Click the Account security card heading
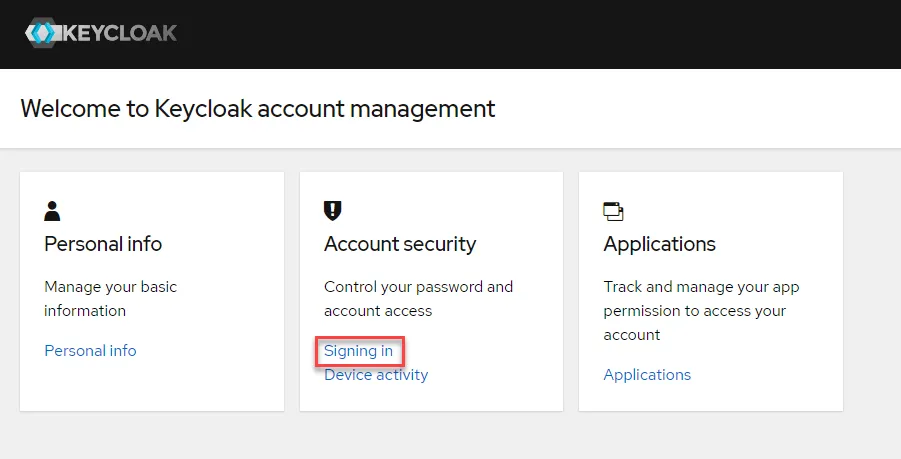901x459 pixels. point(400,244)
